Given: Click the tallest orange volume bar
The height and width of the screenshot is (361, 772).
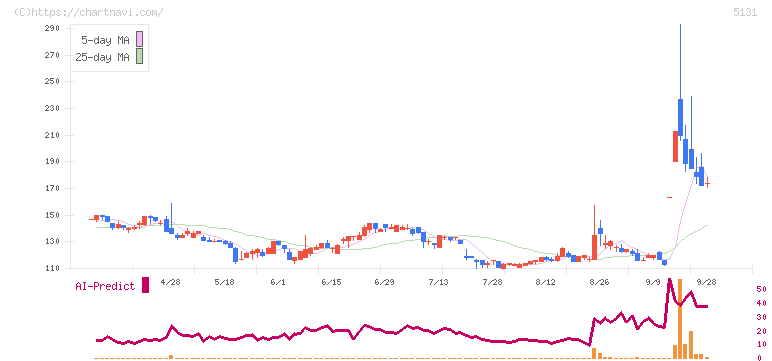Looking at the screenshot, I should [680, 318].
